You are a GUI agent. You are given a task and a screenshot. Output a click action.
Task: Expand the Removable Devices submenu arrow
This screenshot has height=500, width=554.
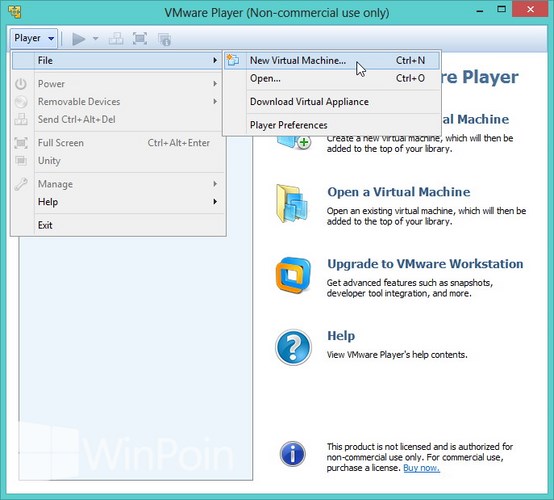pos(215,101)
